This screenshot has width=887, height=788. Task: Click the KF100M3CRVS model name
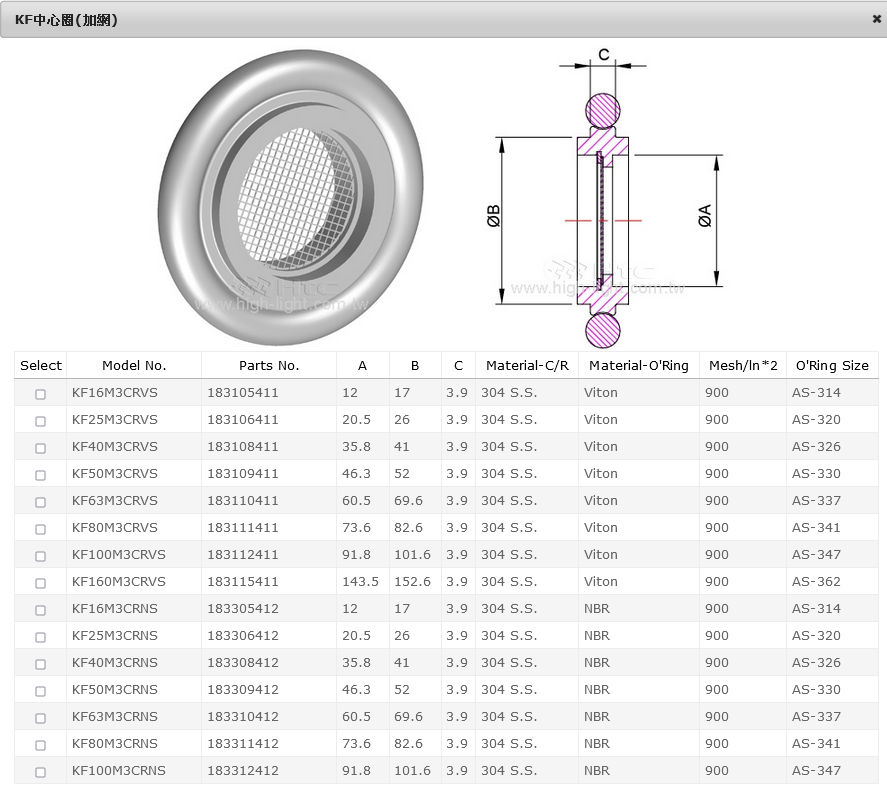tap(119, 555)
